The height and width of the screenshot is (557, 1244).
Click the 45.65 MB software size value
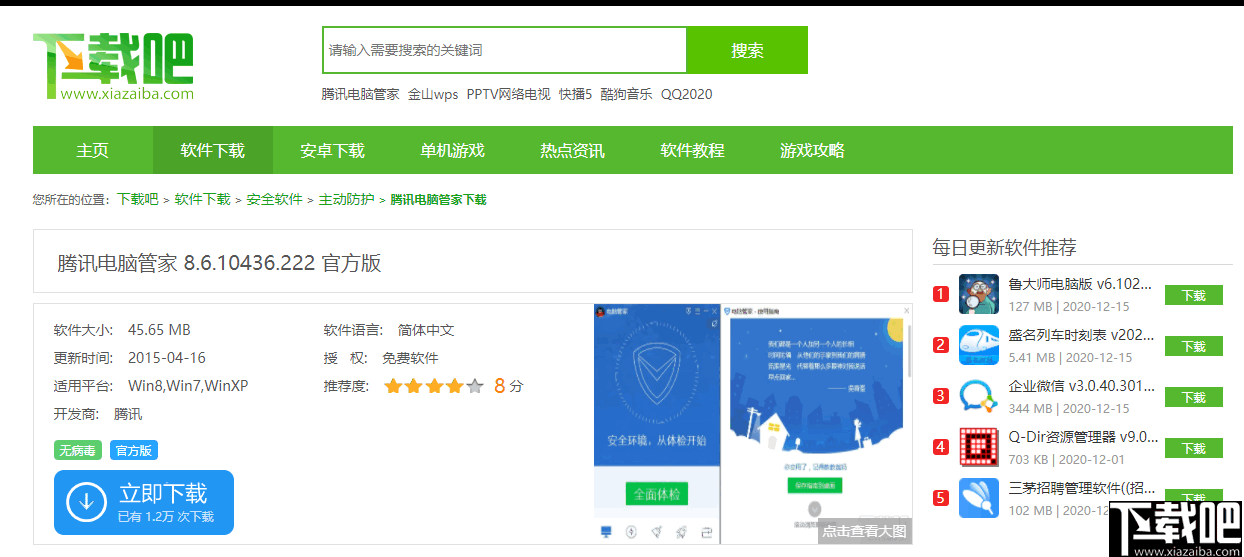[x=159, y=330]
